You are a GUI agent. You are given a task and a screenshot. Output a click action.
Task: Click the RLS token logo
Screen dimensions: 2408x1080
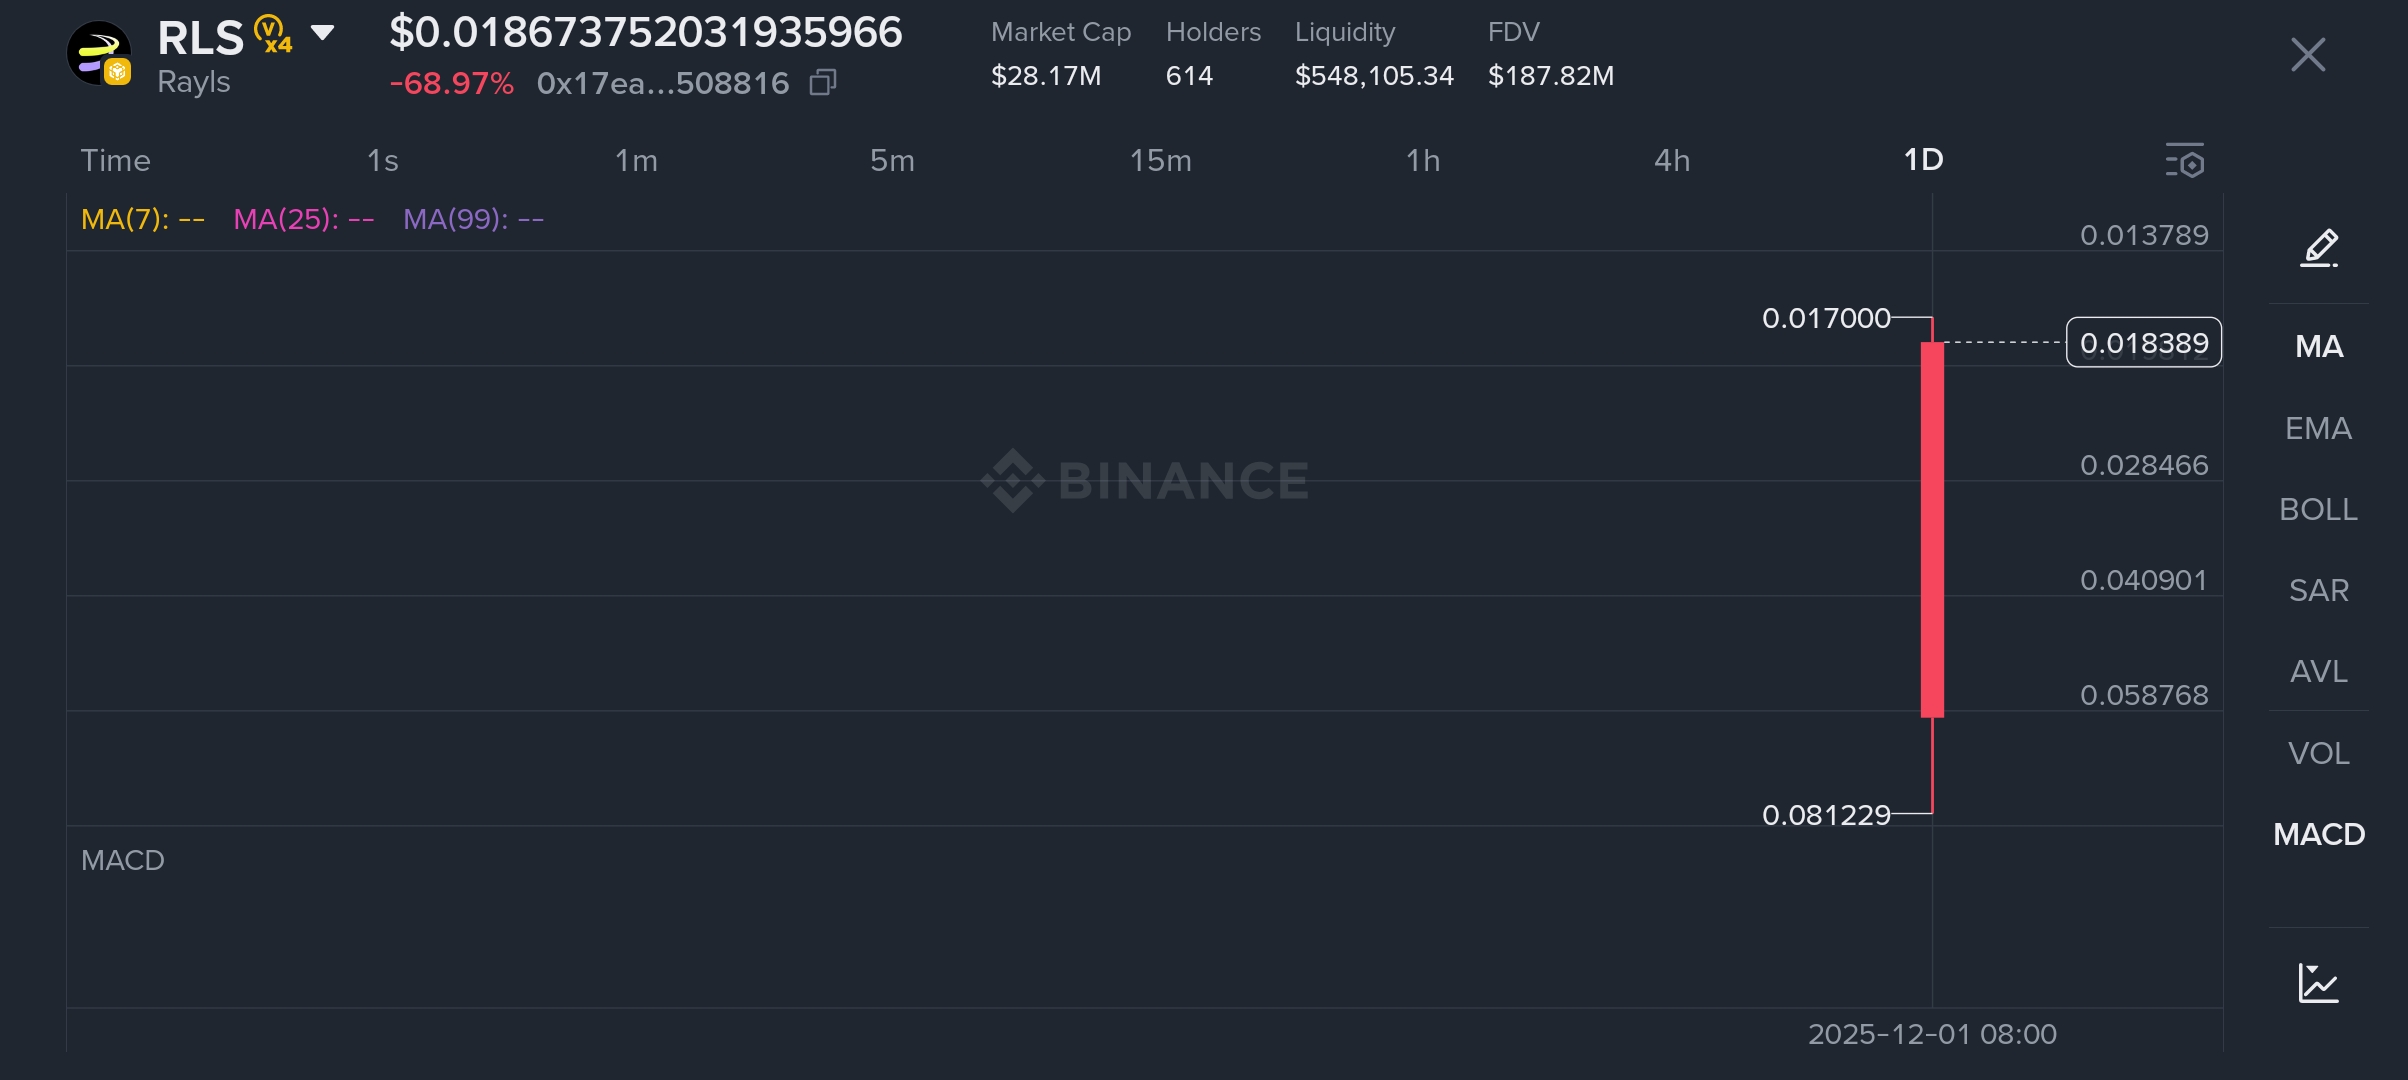tap(99, 54)
